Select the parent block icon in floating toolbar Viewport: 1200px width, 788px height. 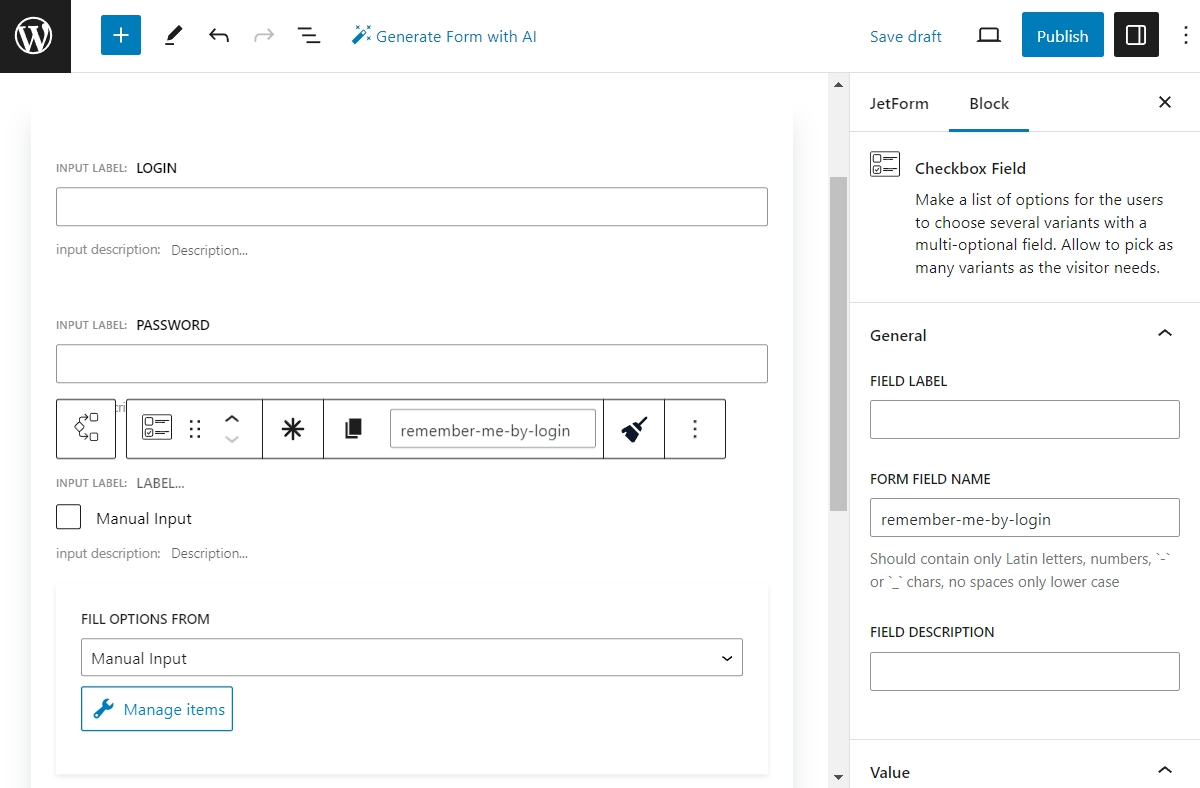(86, 428)
